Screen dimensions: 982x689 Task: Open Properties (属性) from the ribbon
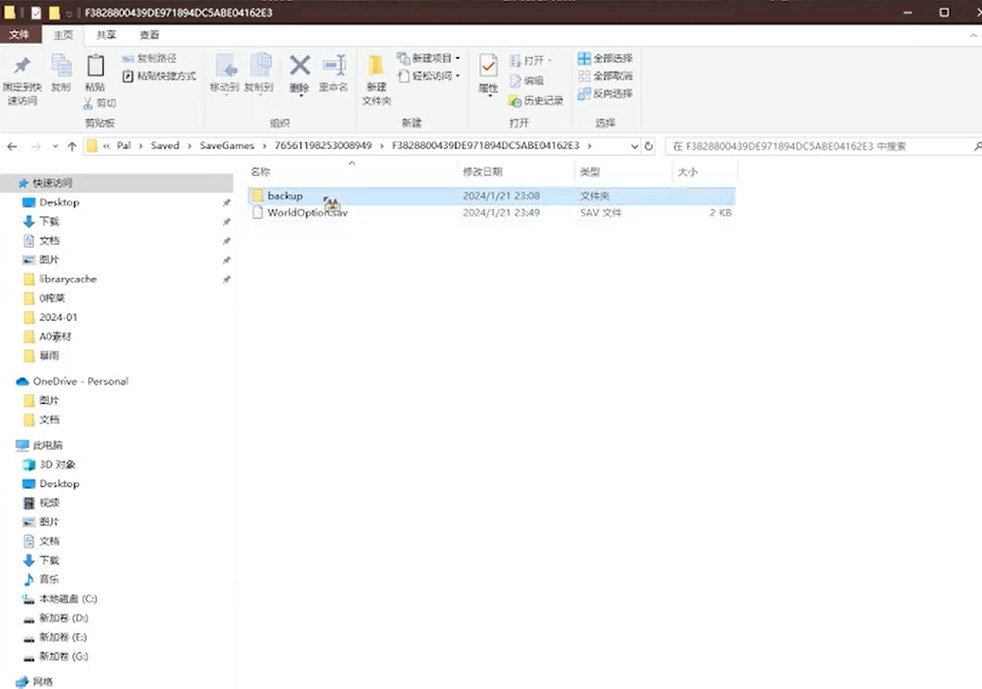[488, 68]
